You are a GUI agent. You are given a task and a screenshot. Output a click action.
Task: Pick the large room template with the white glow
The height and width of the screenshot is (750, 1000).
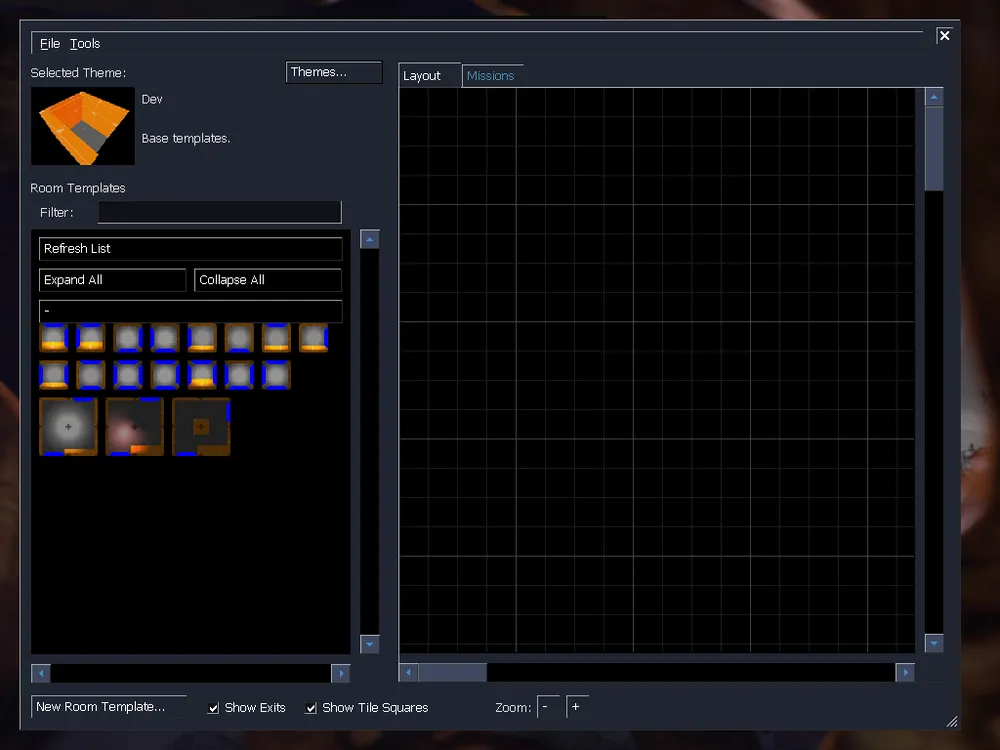tap(68, 427)
